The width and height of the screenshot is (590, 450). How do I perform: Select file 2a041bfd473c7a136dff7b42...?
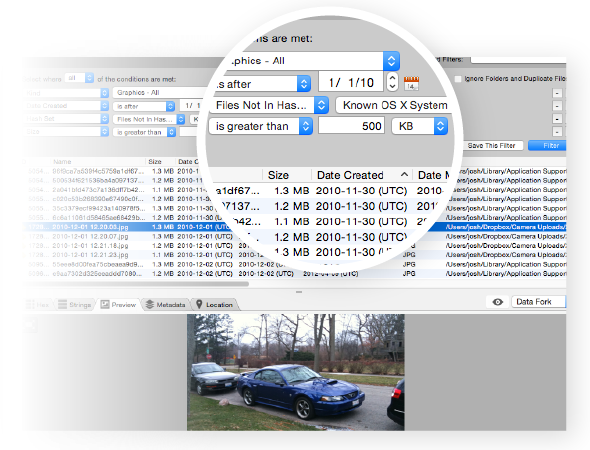tap(98, 190)
